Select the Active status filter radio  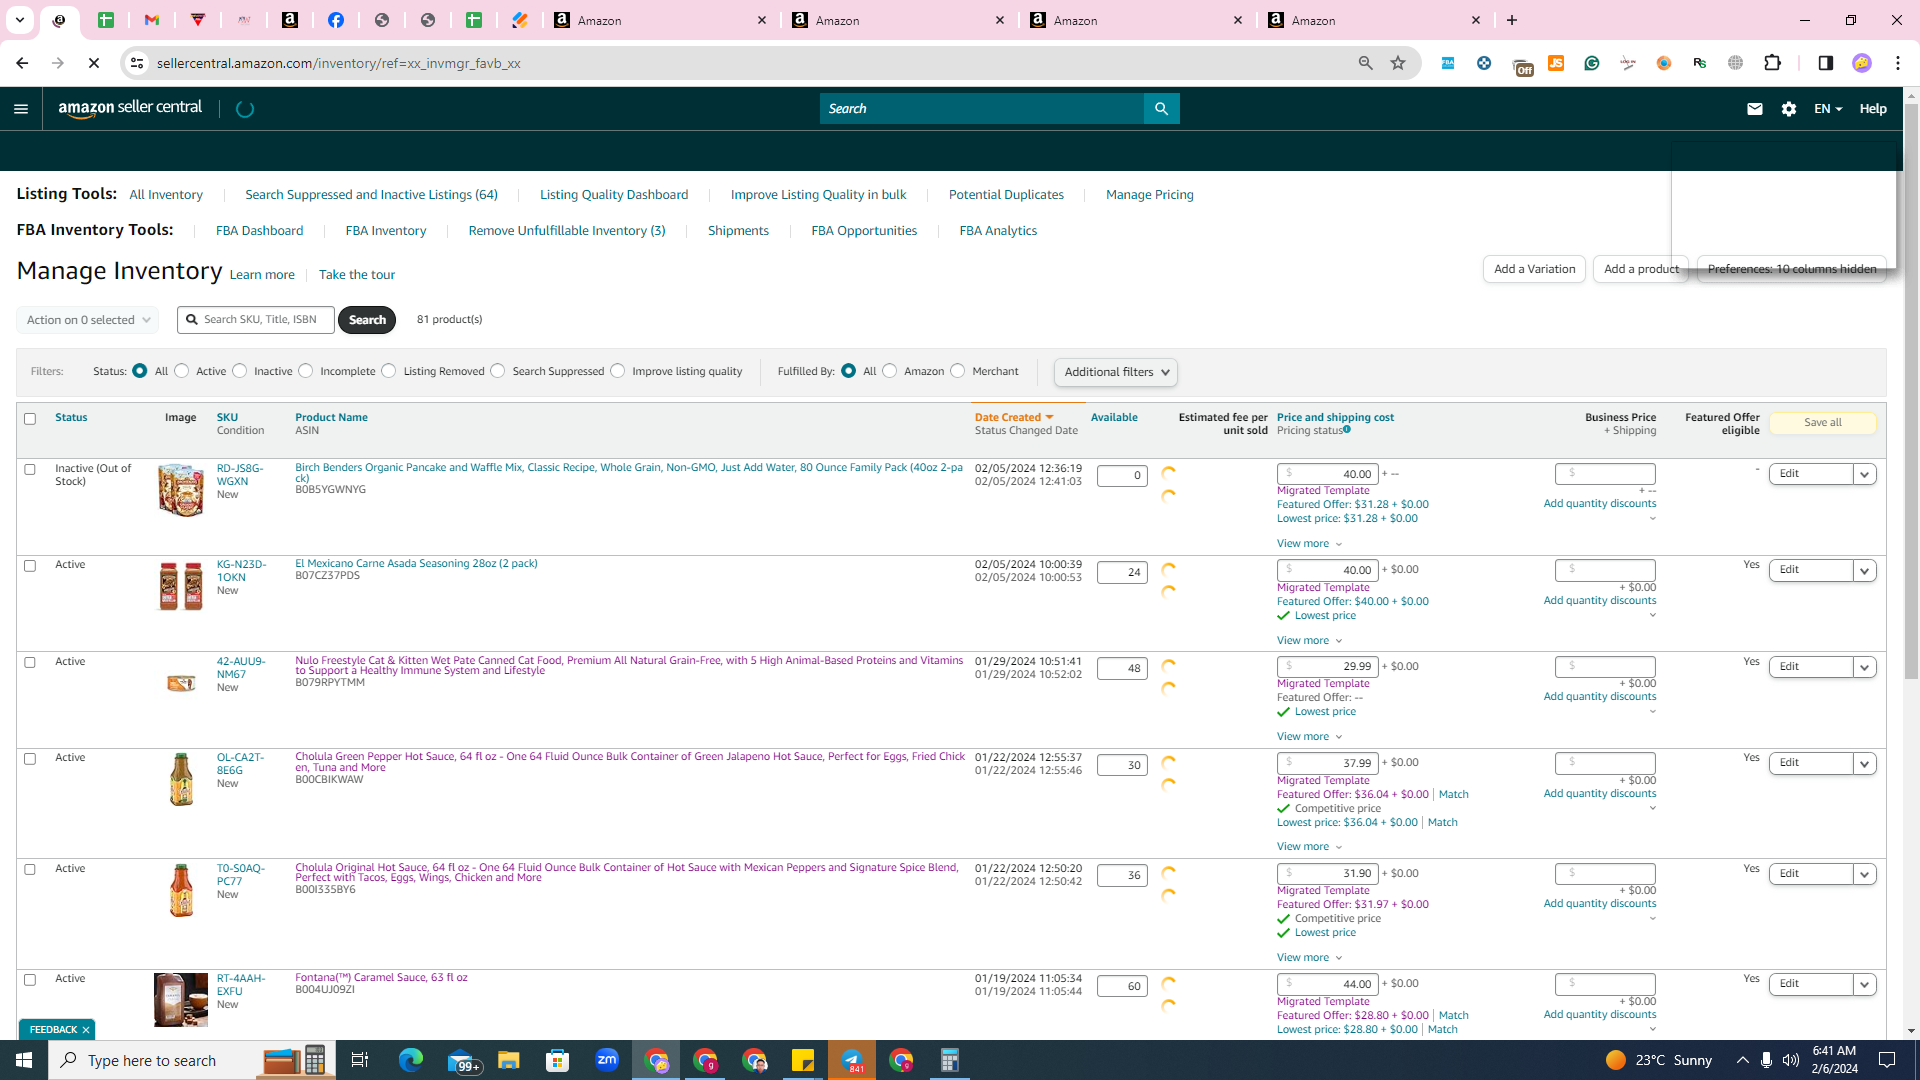click(x=182, y=371)
